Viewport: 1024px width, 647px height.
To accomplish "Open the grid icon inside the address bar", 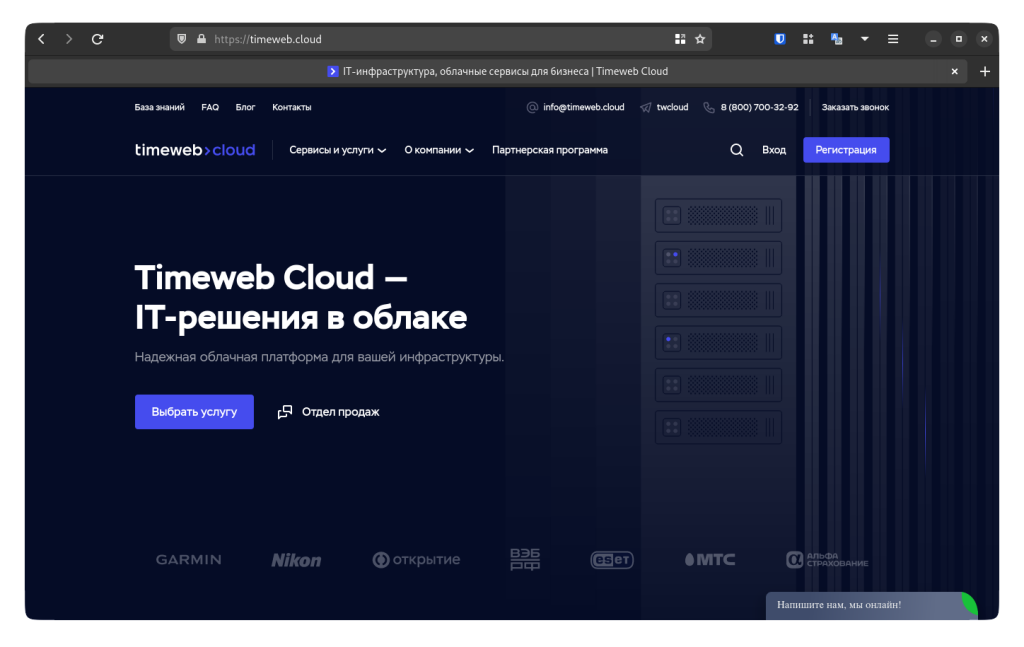I will click(x=680, y=39).
